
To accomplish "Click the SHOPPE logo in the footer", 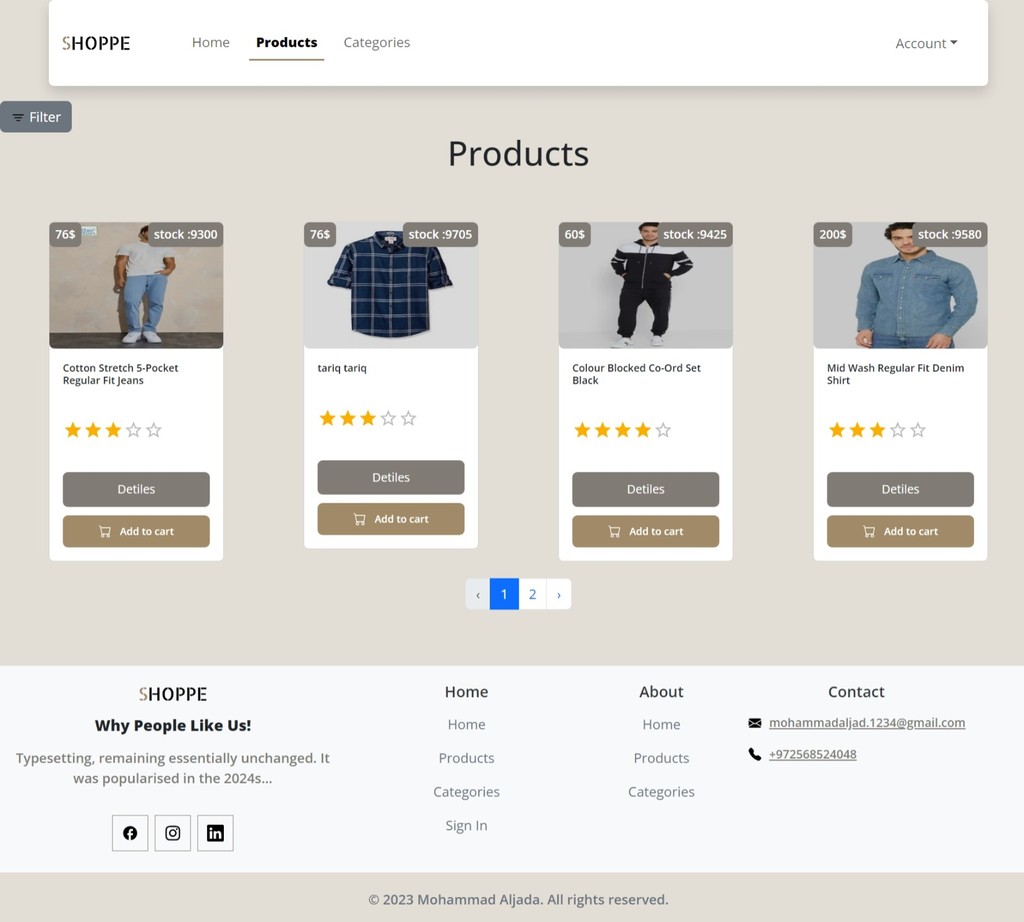I will pos(172,693).
